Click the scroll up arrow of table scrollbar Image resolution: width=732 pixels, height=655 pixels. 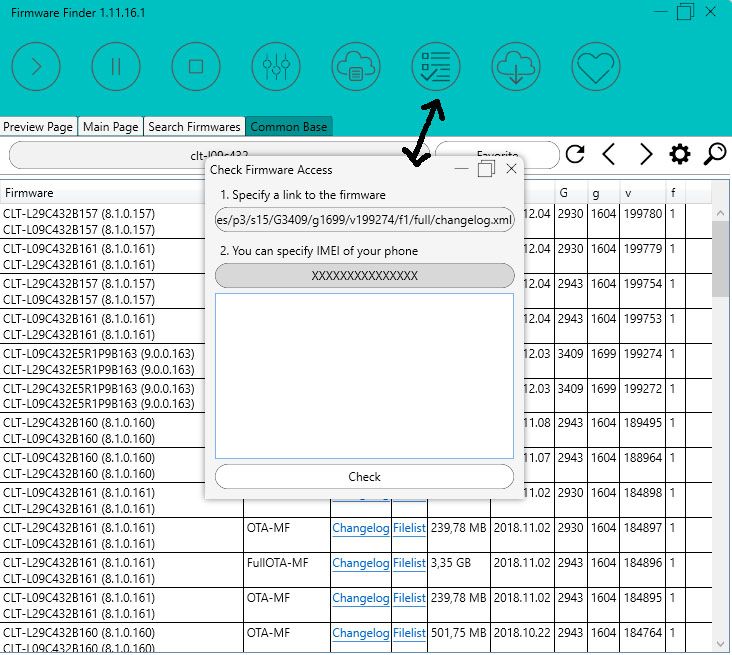(720, 213)
